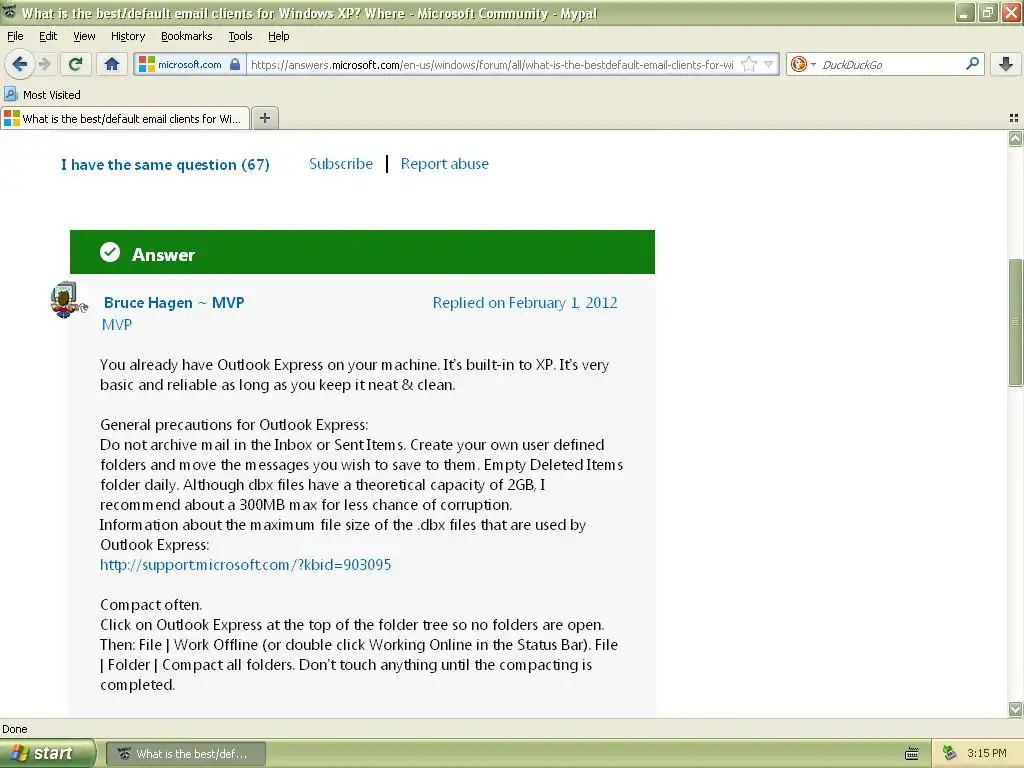Click the padlock site security icon
The image size is (1024, 768).
pyautogui.click(x=235, y=64)
